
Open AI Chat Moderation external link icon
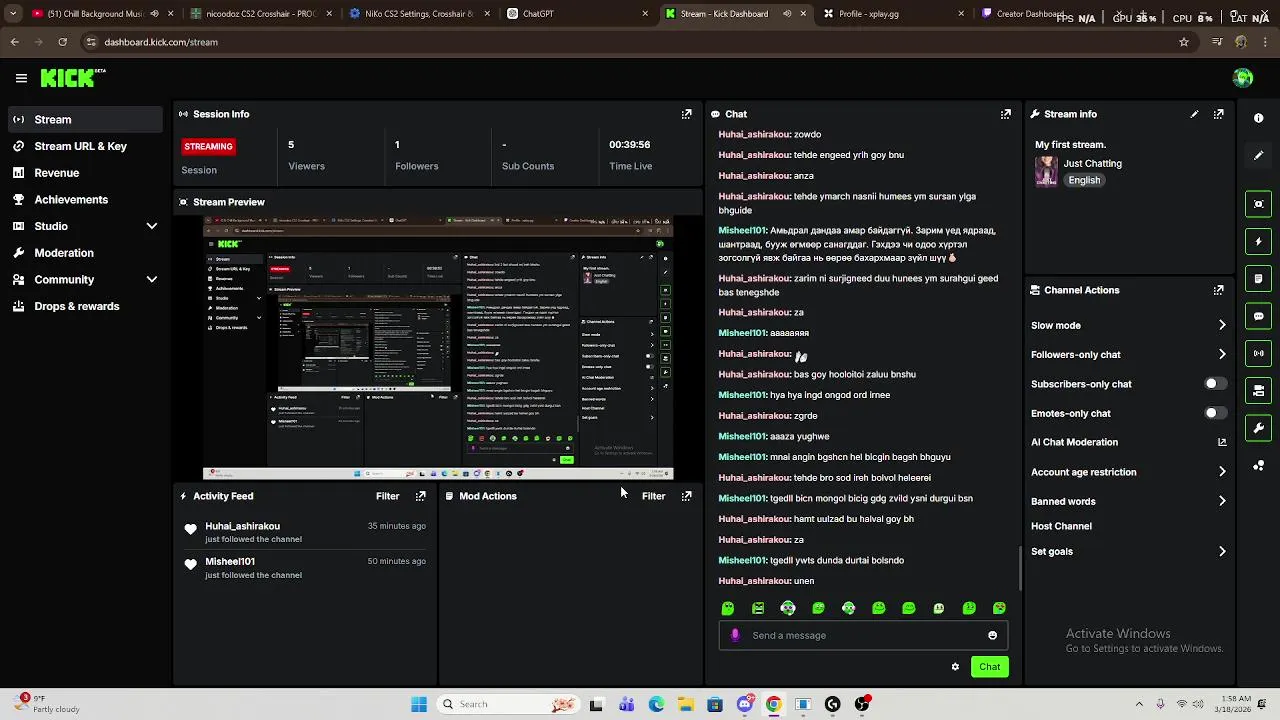tap(1222, 442)
